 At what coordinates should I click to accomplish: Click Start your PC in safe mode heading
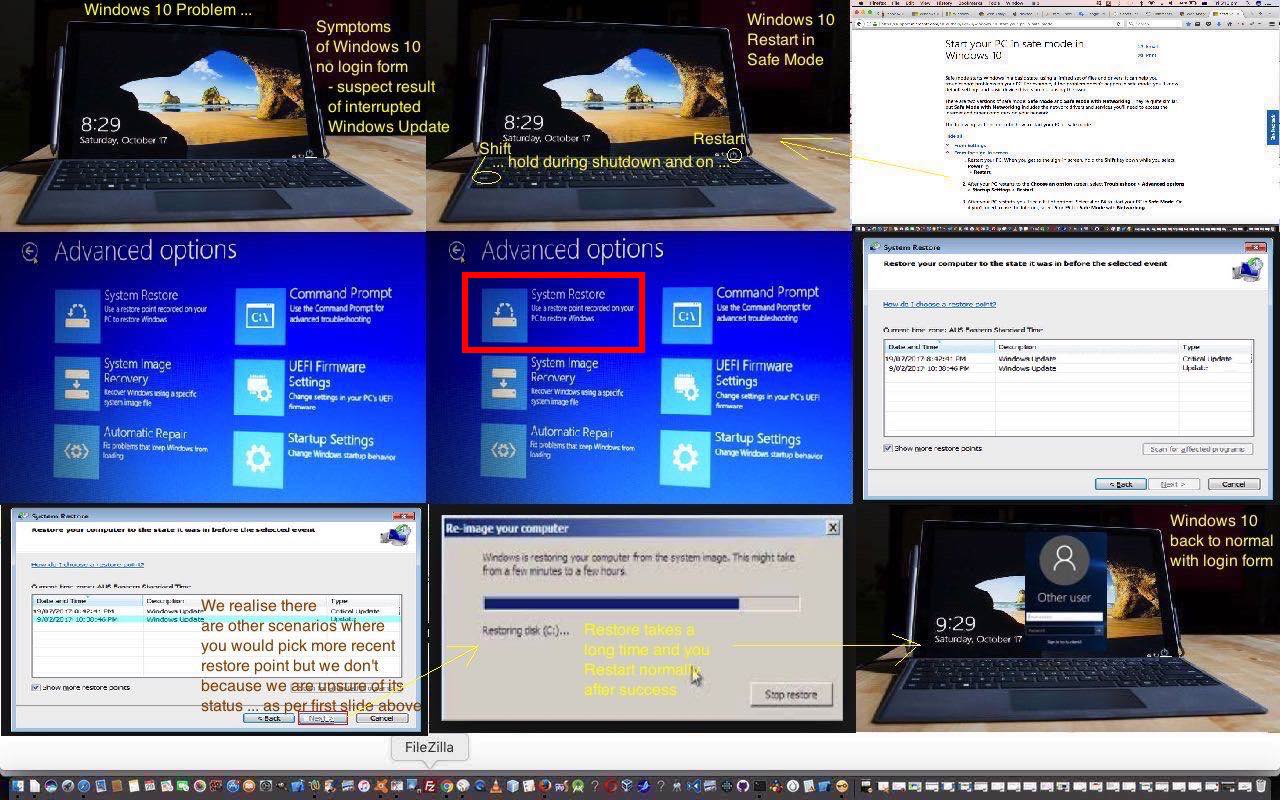1014,50
